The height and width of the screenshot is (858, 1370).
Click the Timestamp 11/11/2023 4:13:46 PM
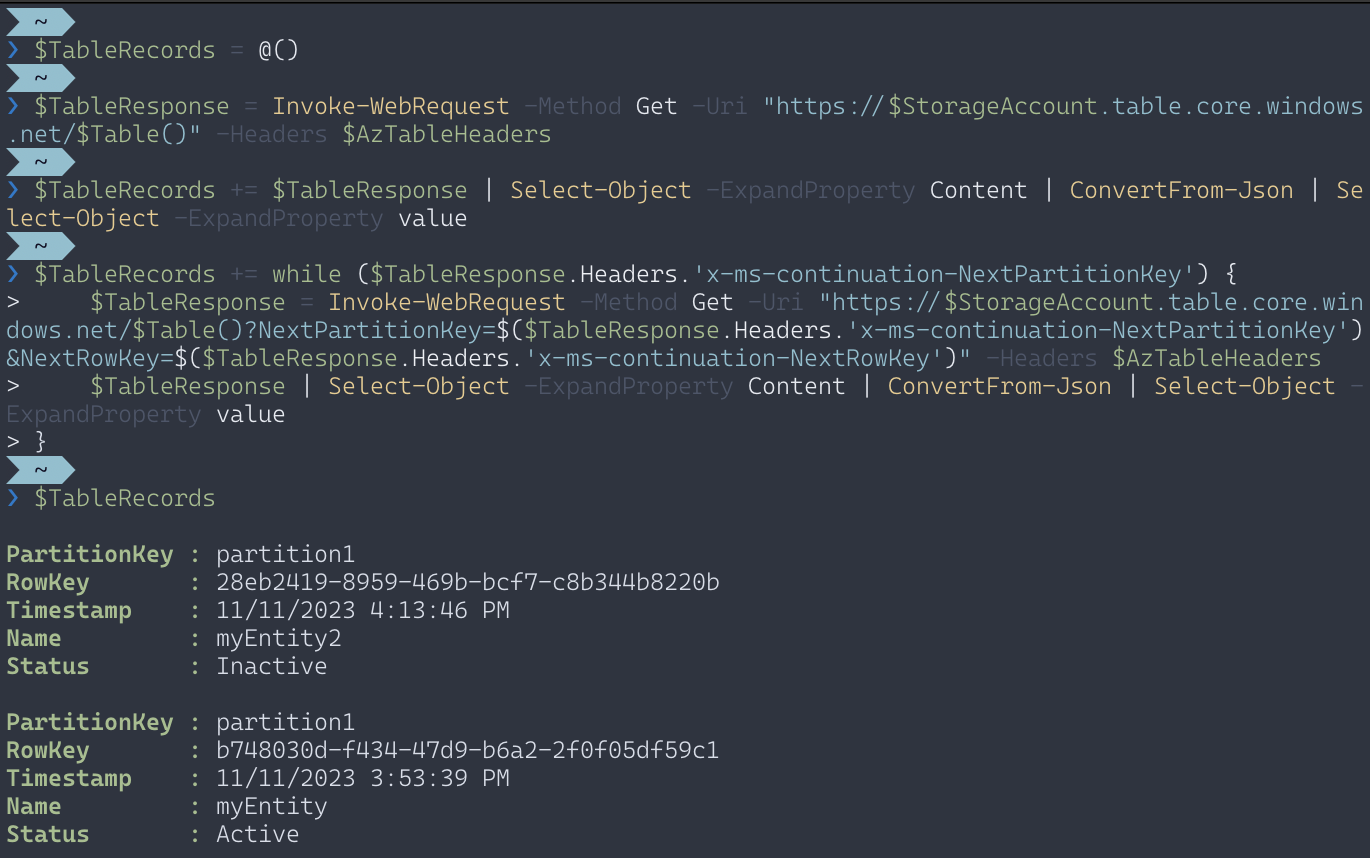[363, 610]
